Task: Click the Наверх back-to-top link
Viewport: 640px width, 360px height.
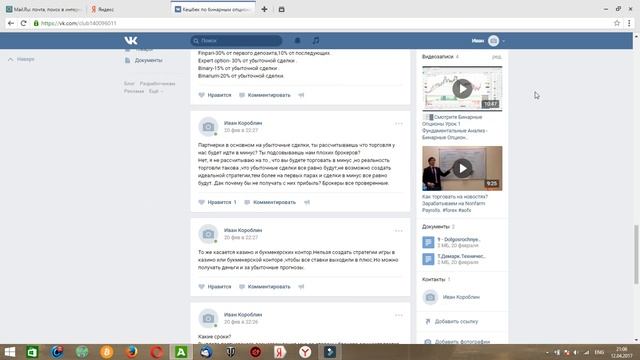Action: tap(21, 59)
